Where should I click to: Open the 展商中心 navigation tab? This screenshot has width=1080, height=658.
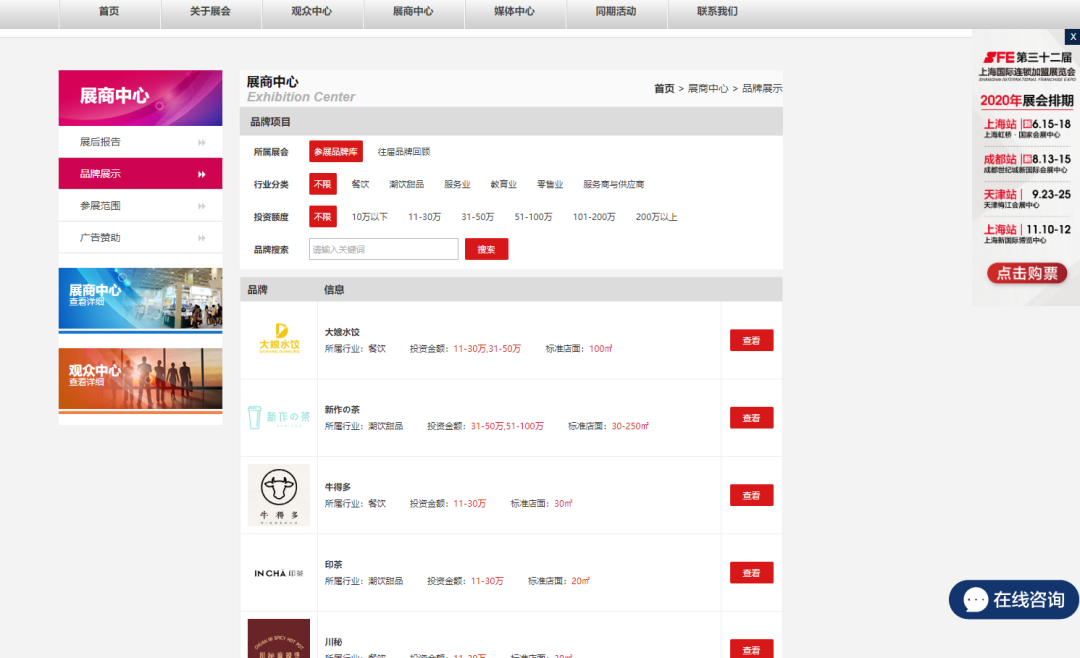[x=413, y=12]
